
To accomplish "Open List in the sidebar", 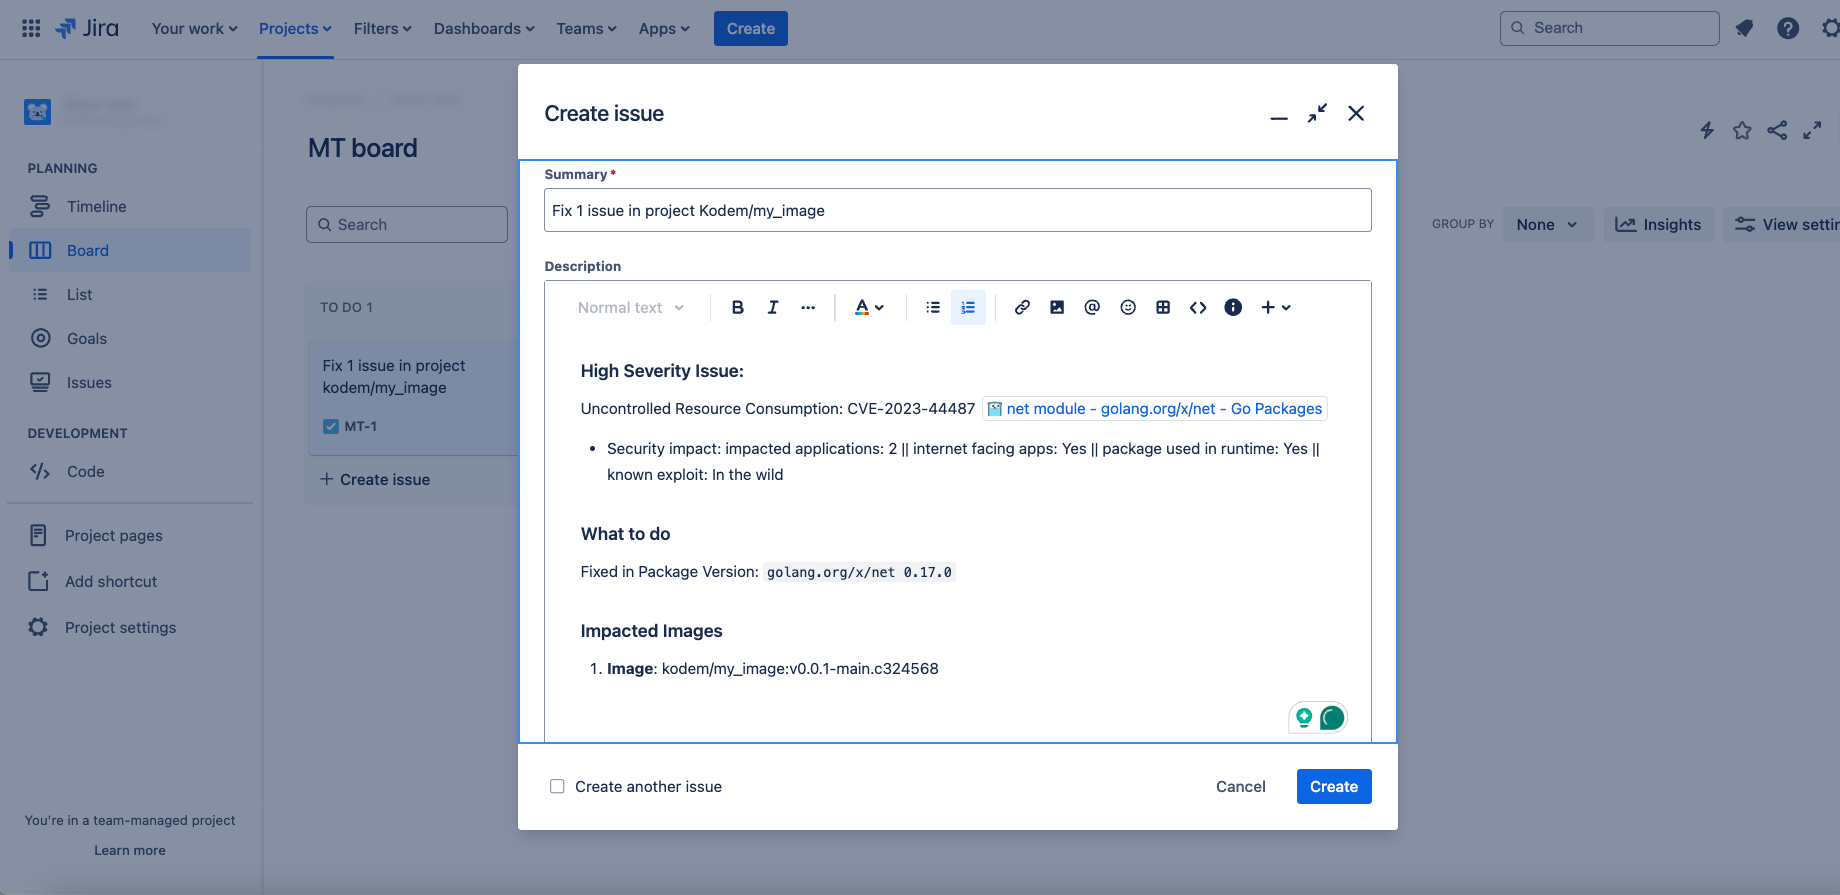I will (x=130, y=294).
